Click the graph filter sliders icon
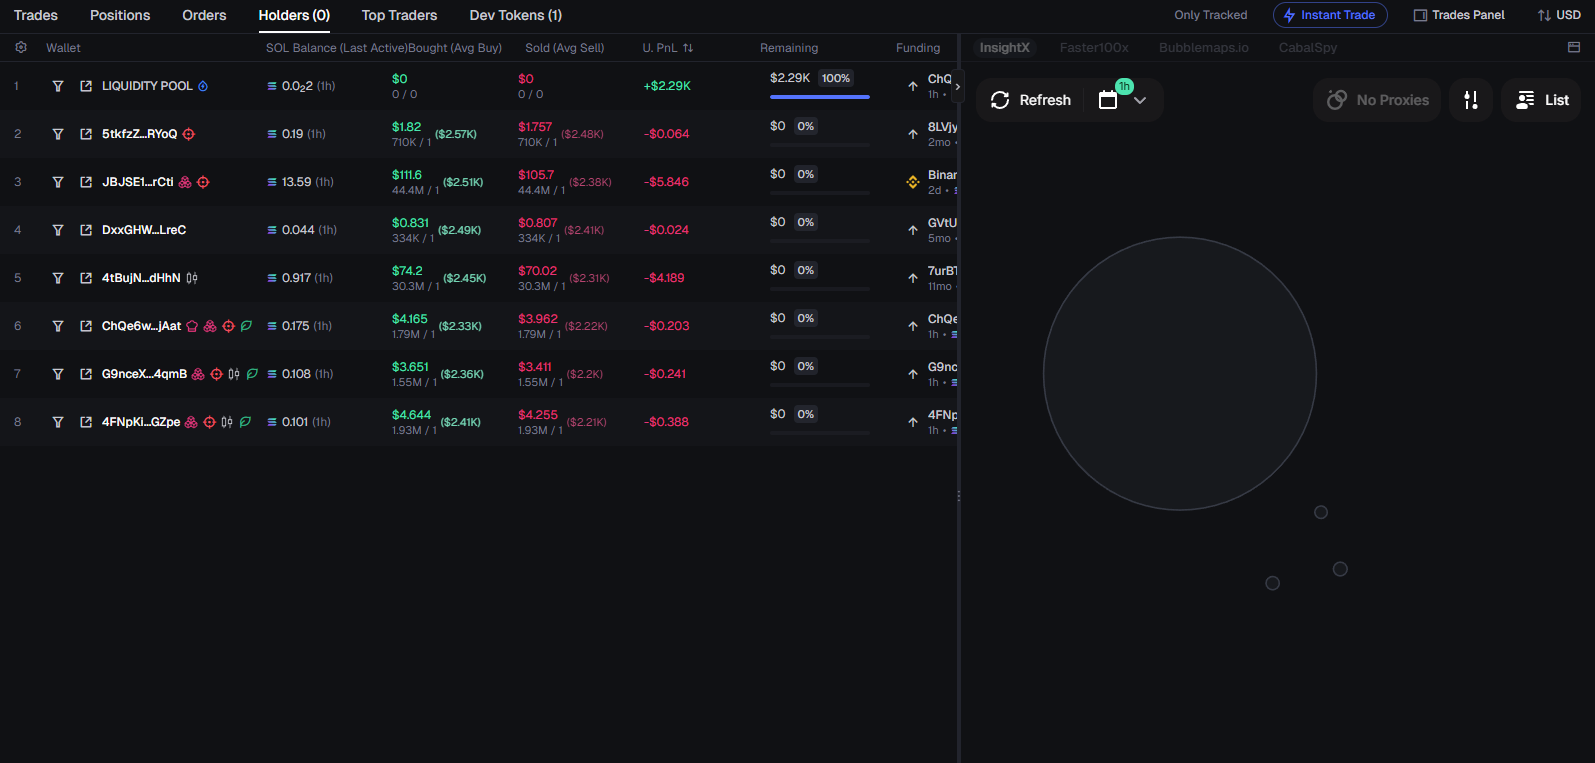The height and width of the screenshot is (763, 1595). click(1471, 100)
